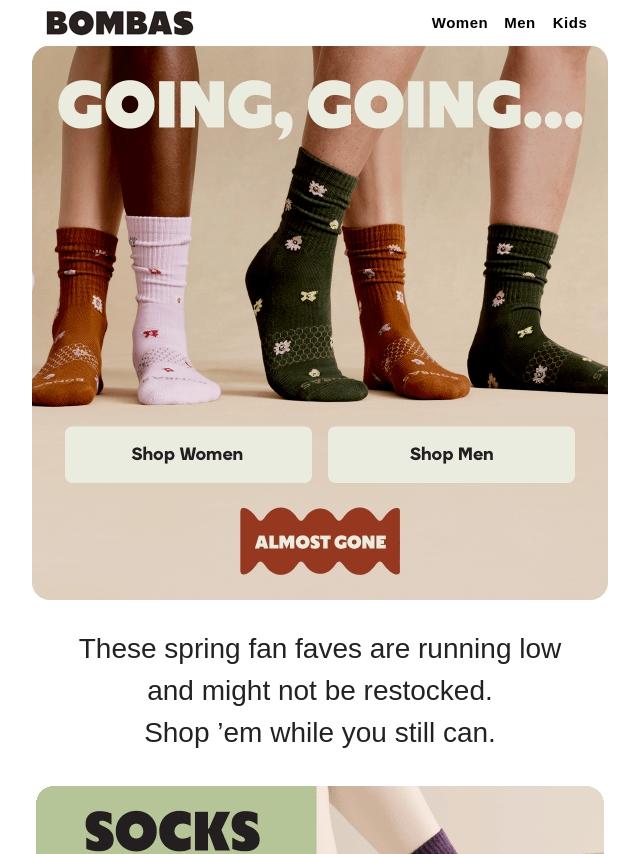This screenshot has height=854, width=640.
Task: Click the wavy ALMOST GONE badge
Action: tap(320, 541)
